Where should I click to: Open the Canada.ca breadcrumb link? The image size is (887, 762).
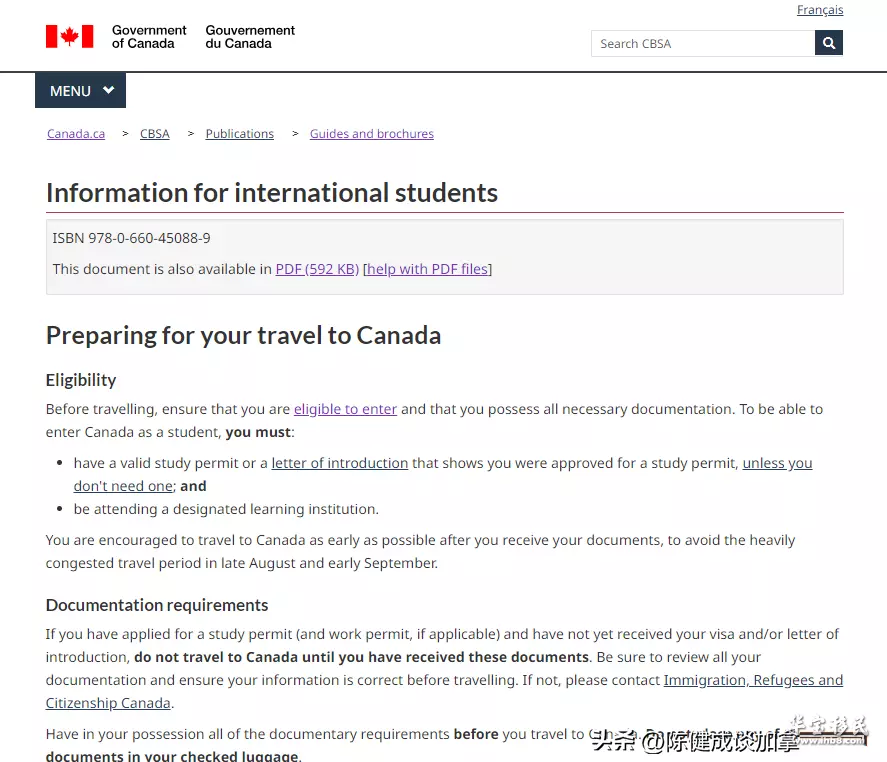pos(76,134)
